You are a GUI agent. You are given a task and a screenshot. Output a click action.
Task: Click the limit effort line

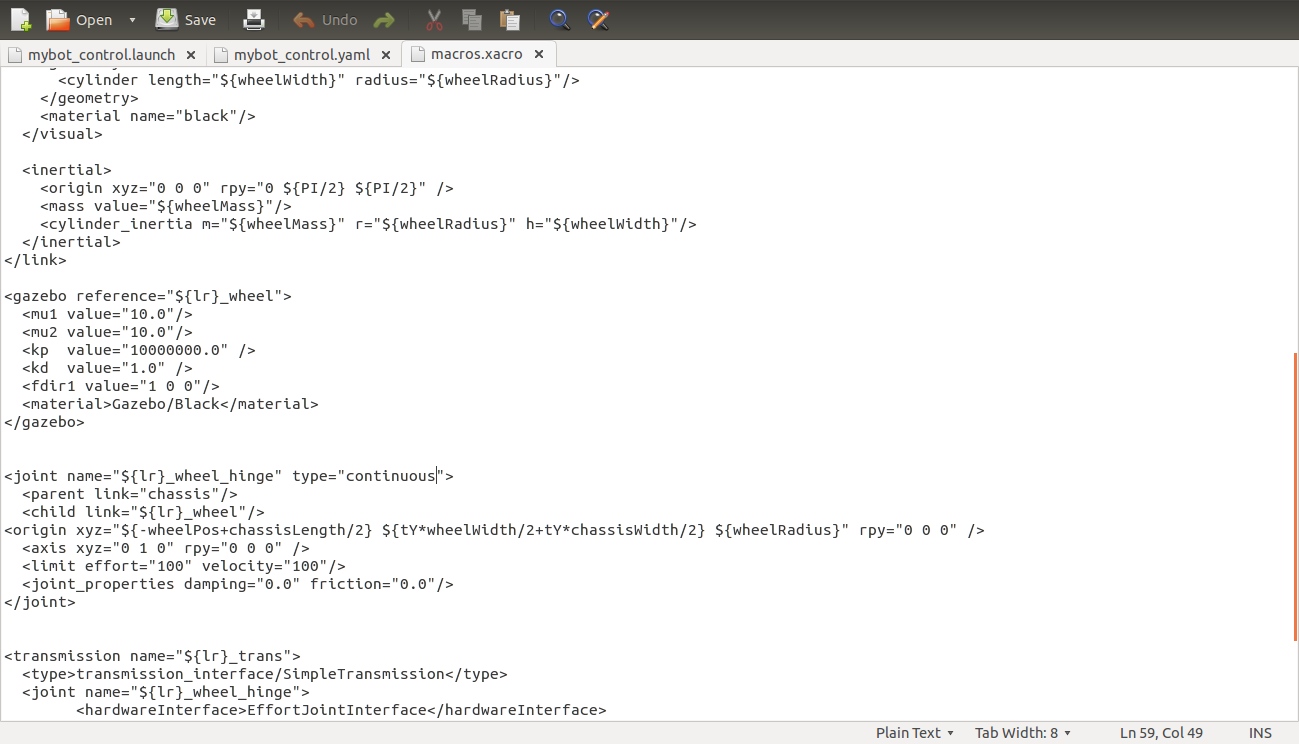[184, 566]
